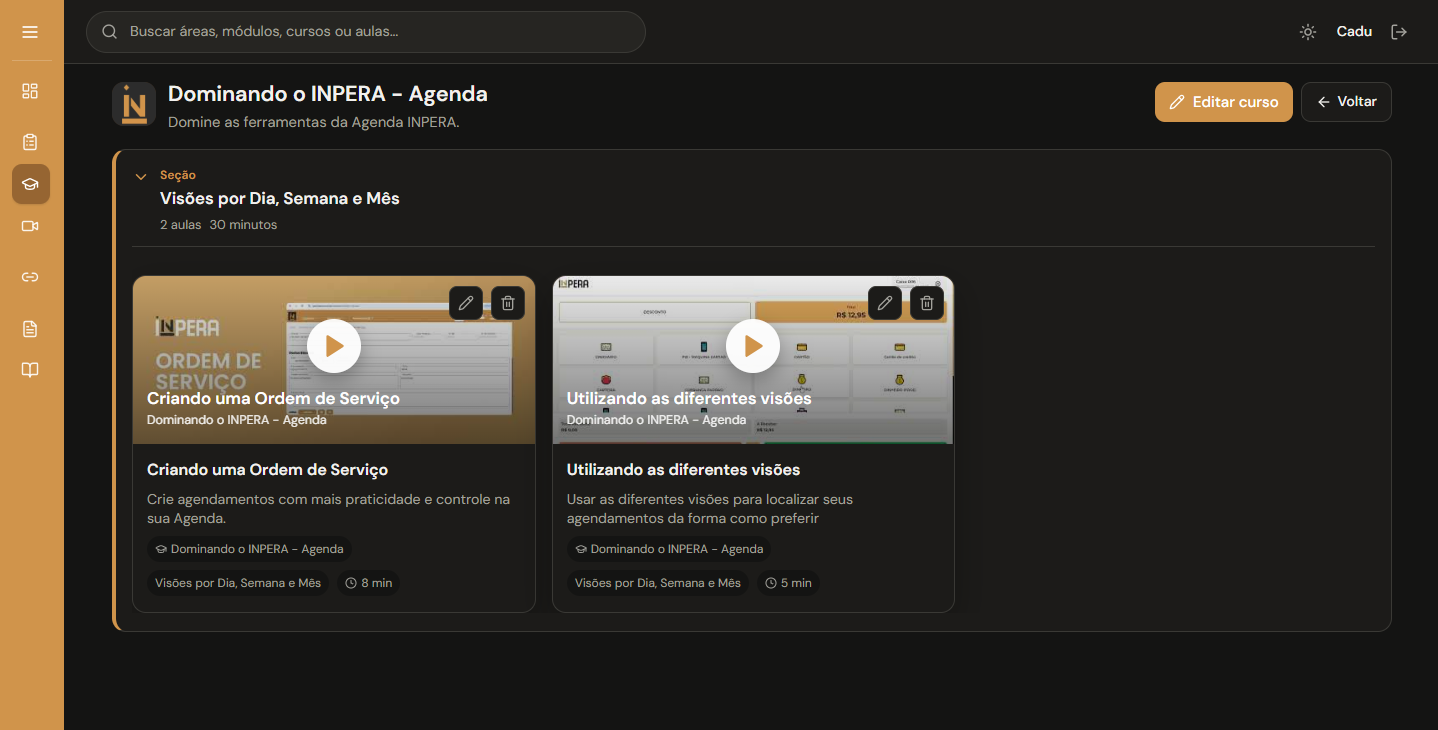The width and height of the screenshot is (1438, 730).
Task: Click the INPERA course logo icon
Action: tap(134, 103)
